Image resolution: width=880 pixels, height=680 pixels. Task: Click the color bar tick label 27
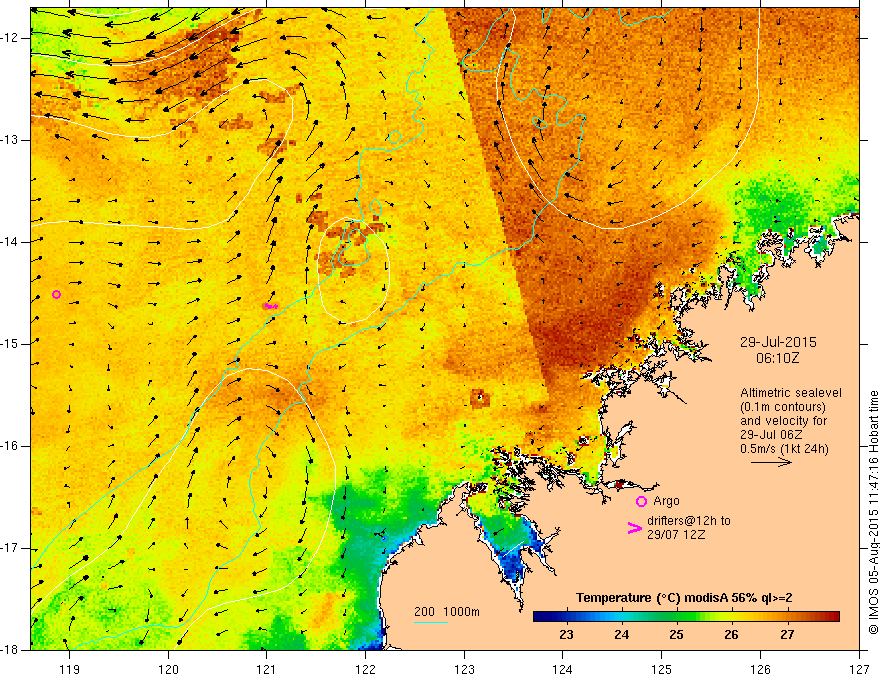point(787,635)
